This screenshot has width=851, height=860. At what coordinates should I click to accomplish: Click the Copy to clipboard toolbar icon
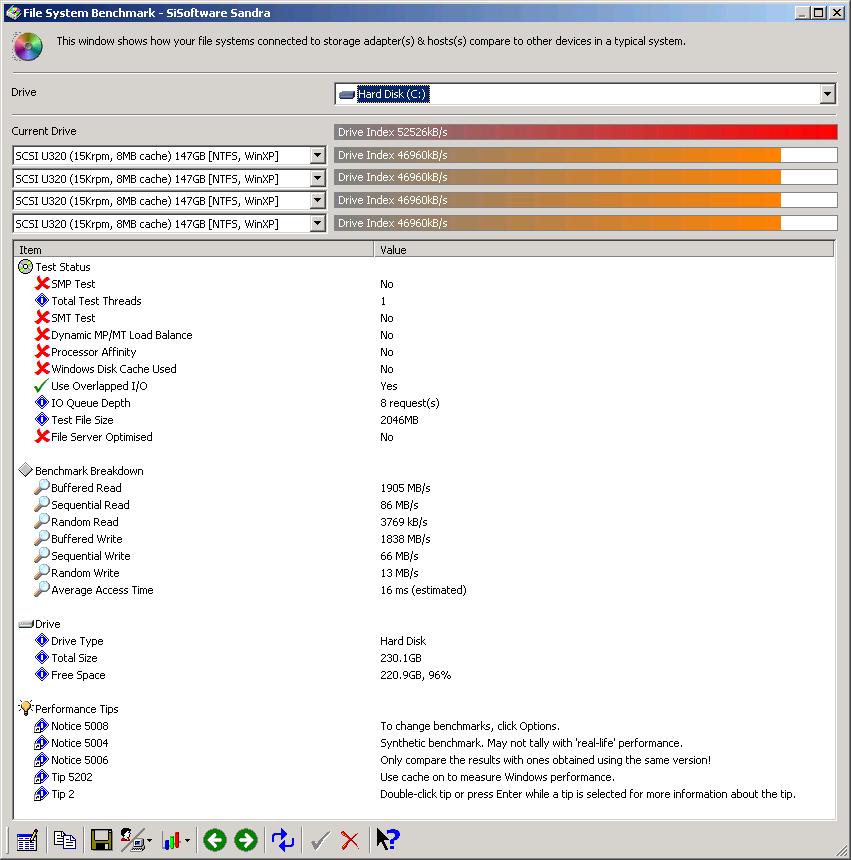(65, 840)
